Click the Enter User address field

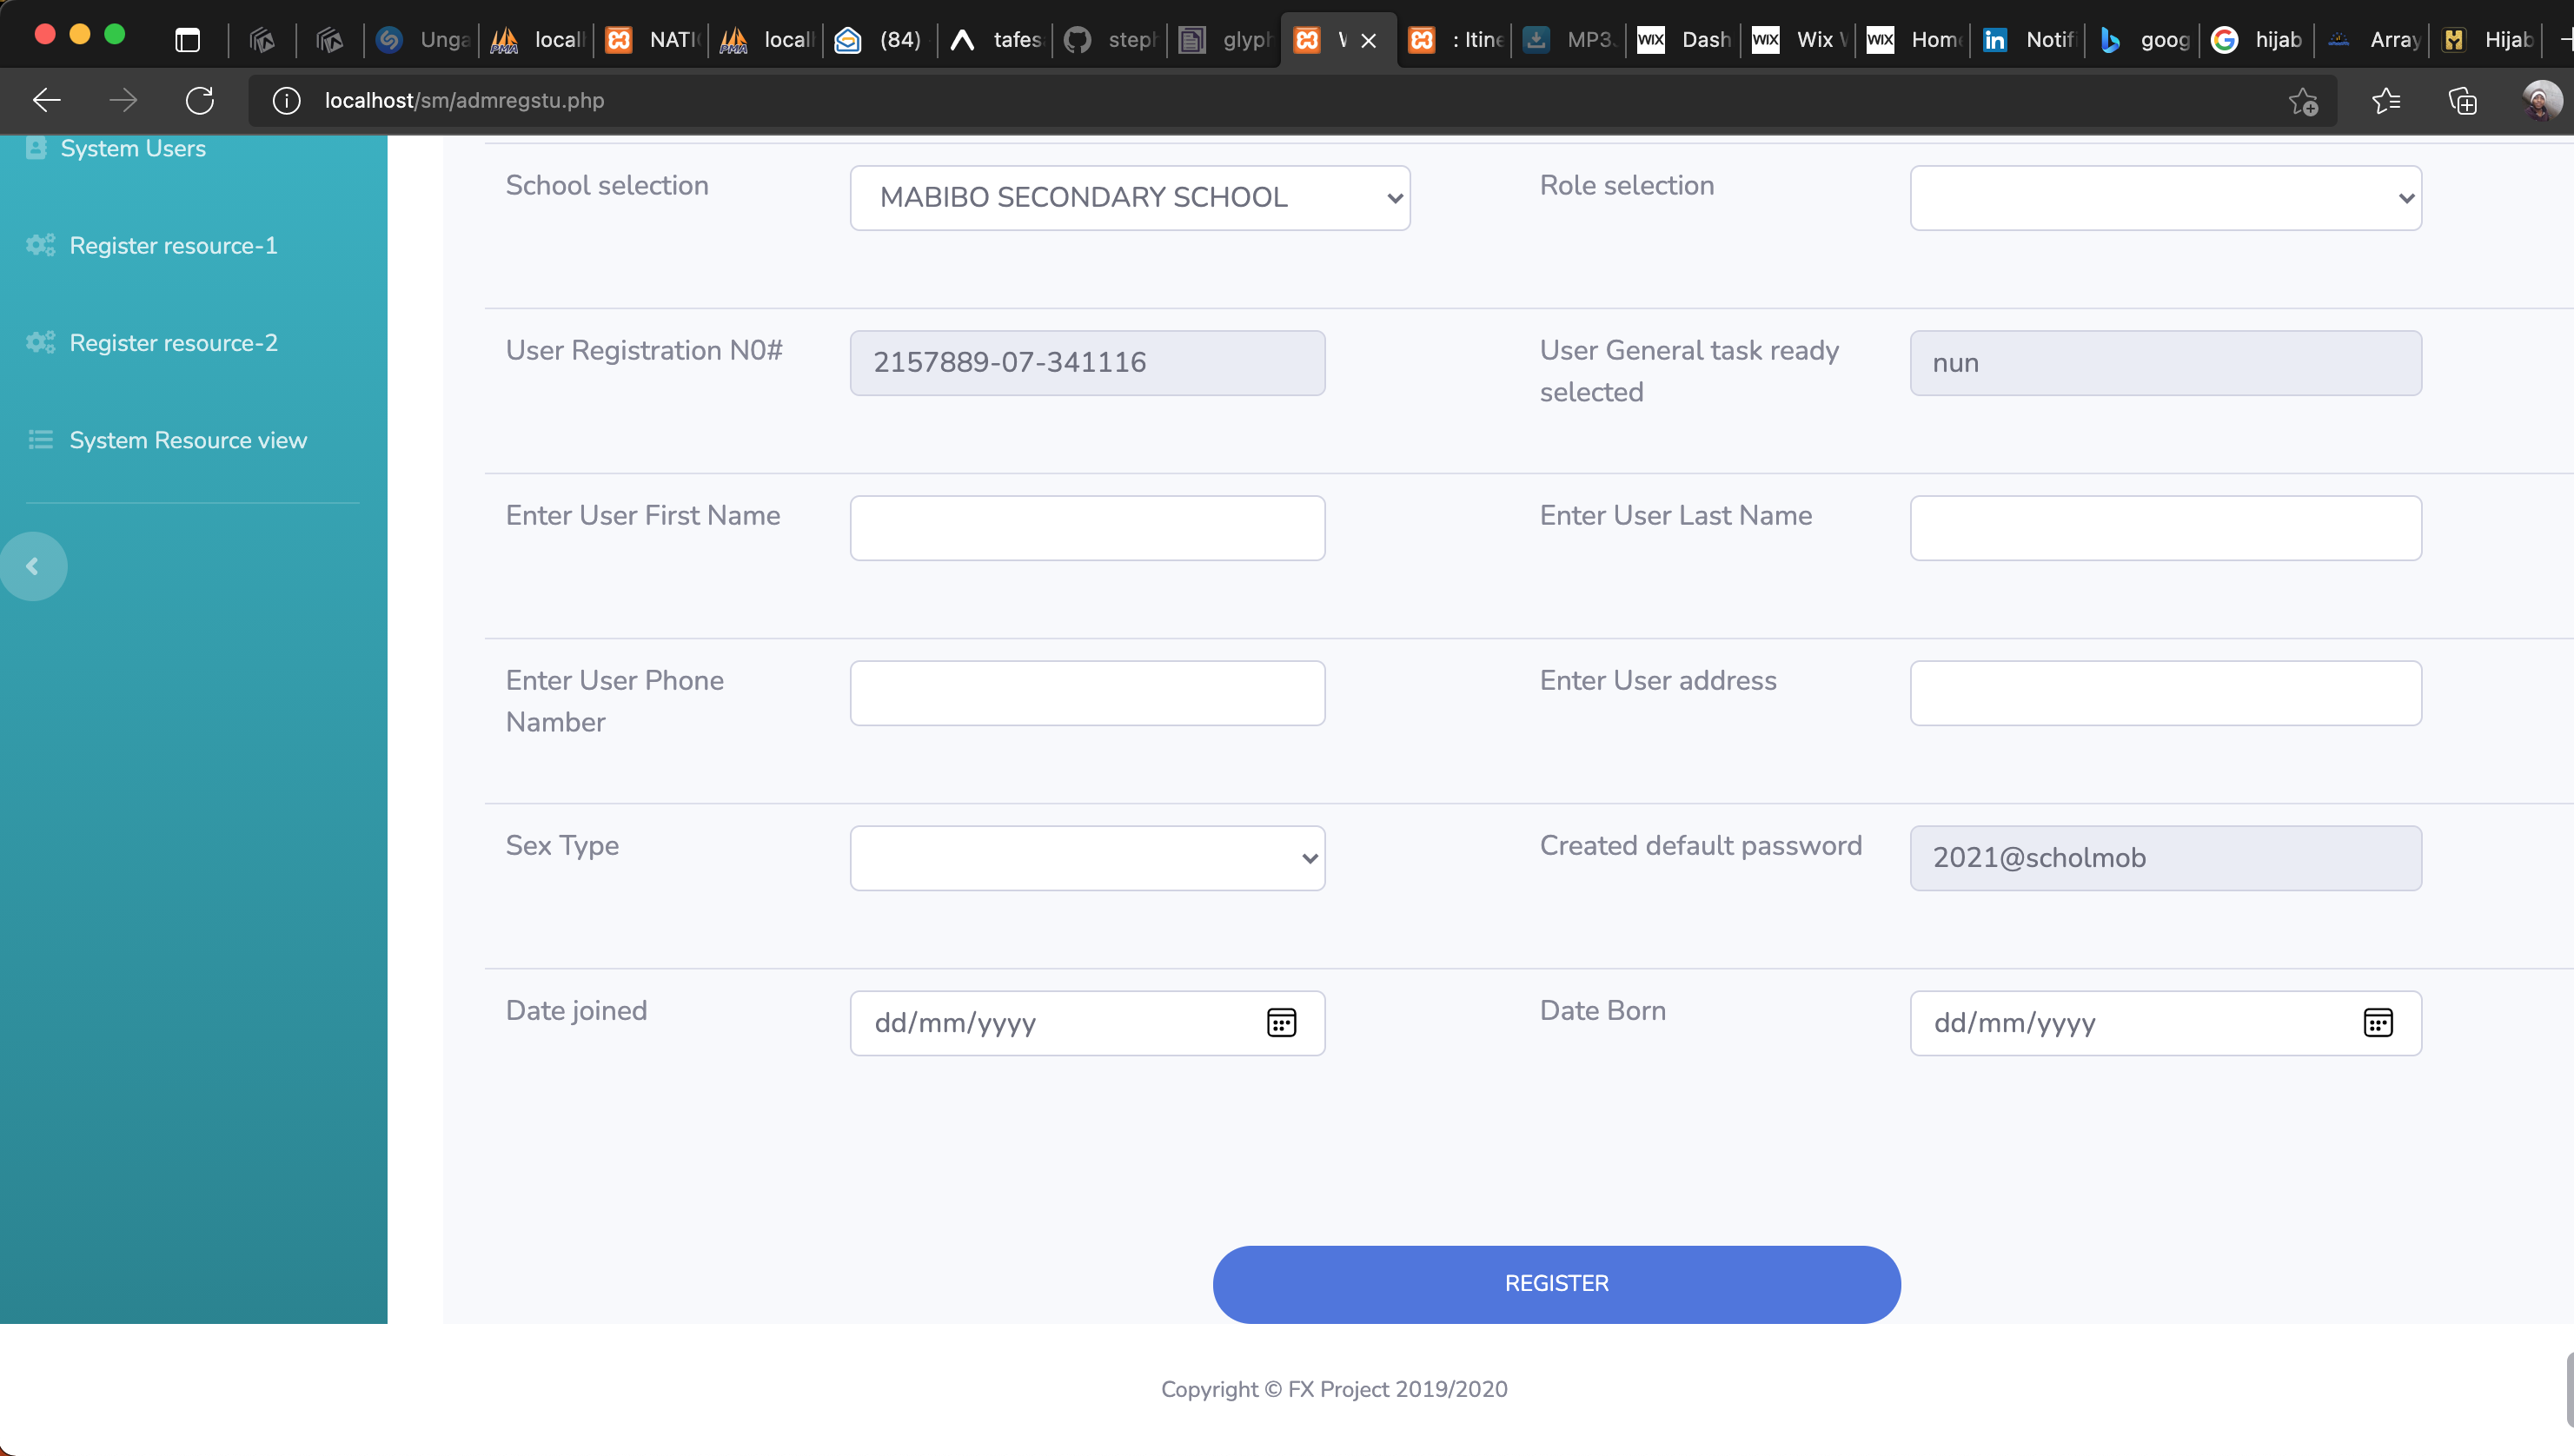coord(2165,692)
